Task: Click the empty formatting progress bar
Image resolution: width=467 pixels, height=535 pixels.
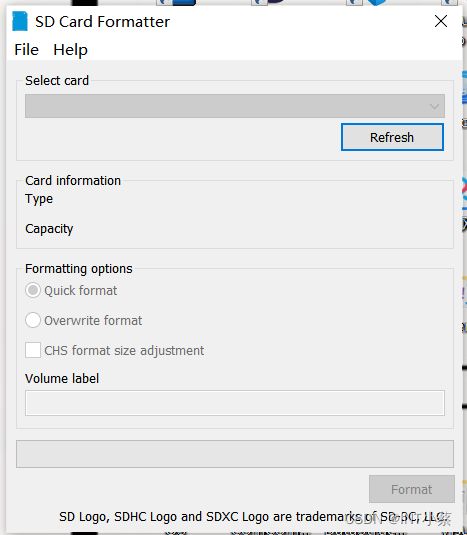Action: click(x=235, y=454)
